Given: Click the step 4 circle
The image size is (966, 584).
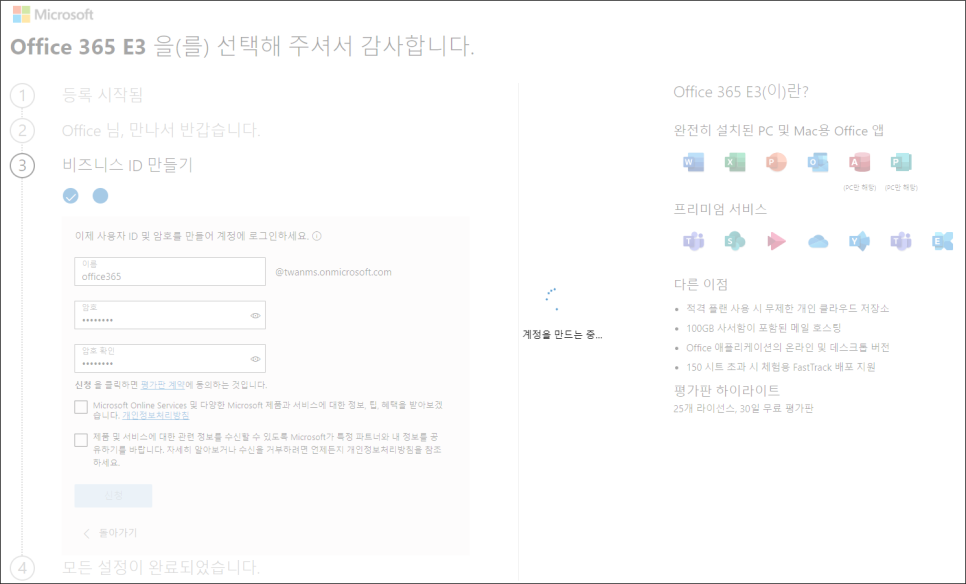Looking at the screenshot, I should tap(23, 567).
